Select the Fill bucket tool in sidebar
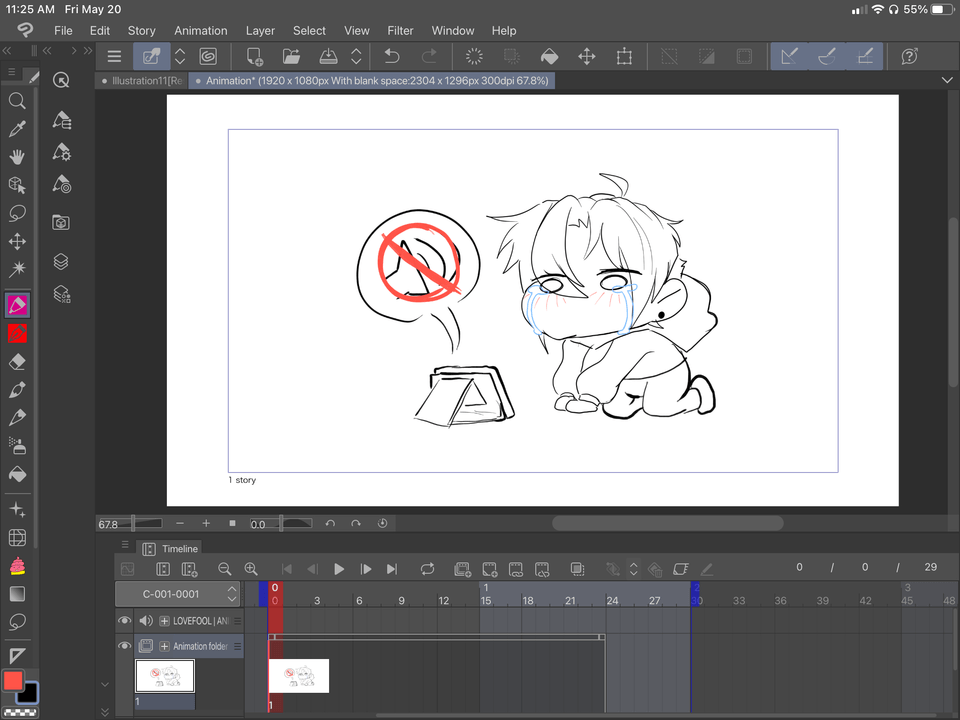The image size is (960, 720). click(17, 474)
